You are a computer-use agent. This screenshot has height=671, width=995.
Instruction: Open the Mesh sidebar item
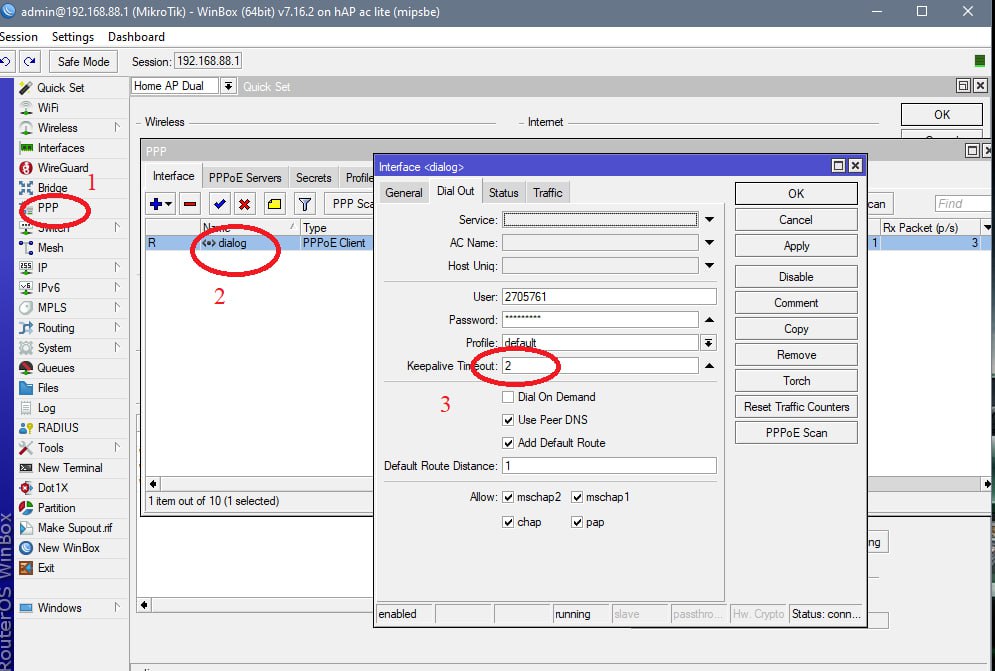50,248
